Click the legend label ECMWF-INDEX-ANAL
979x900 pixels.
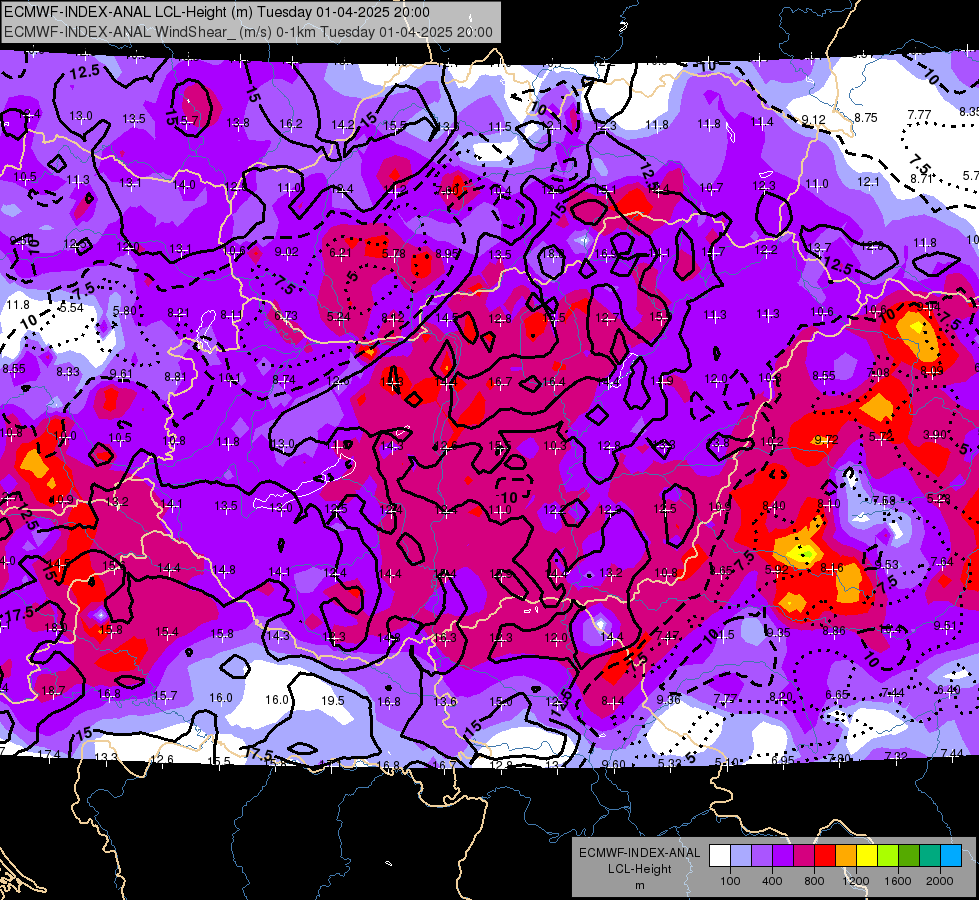[x=639, y=853]
